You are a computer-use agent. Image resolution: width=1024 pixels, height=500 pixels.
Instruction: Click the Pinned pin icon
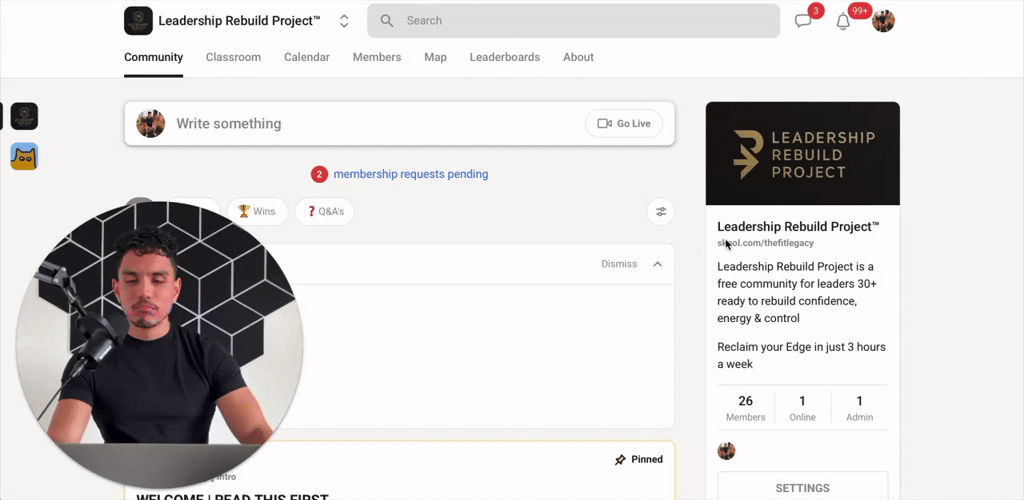tap(620, 460)
